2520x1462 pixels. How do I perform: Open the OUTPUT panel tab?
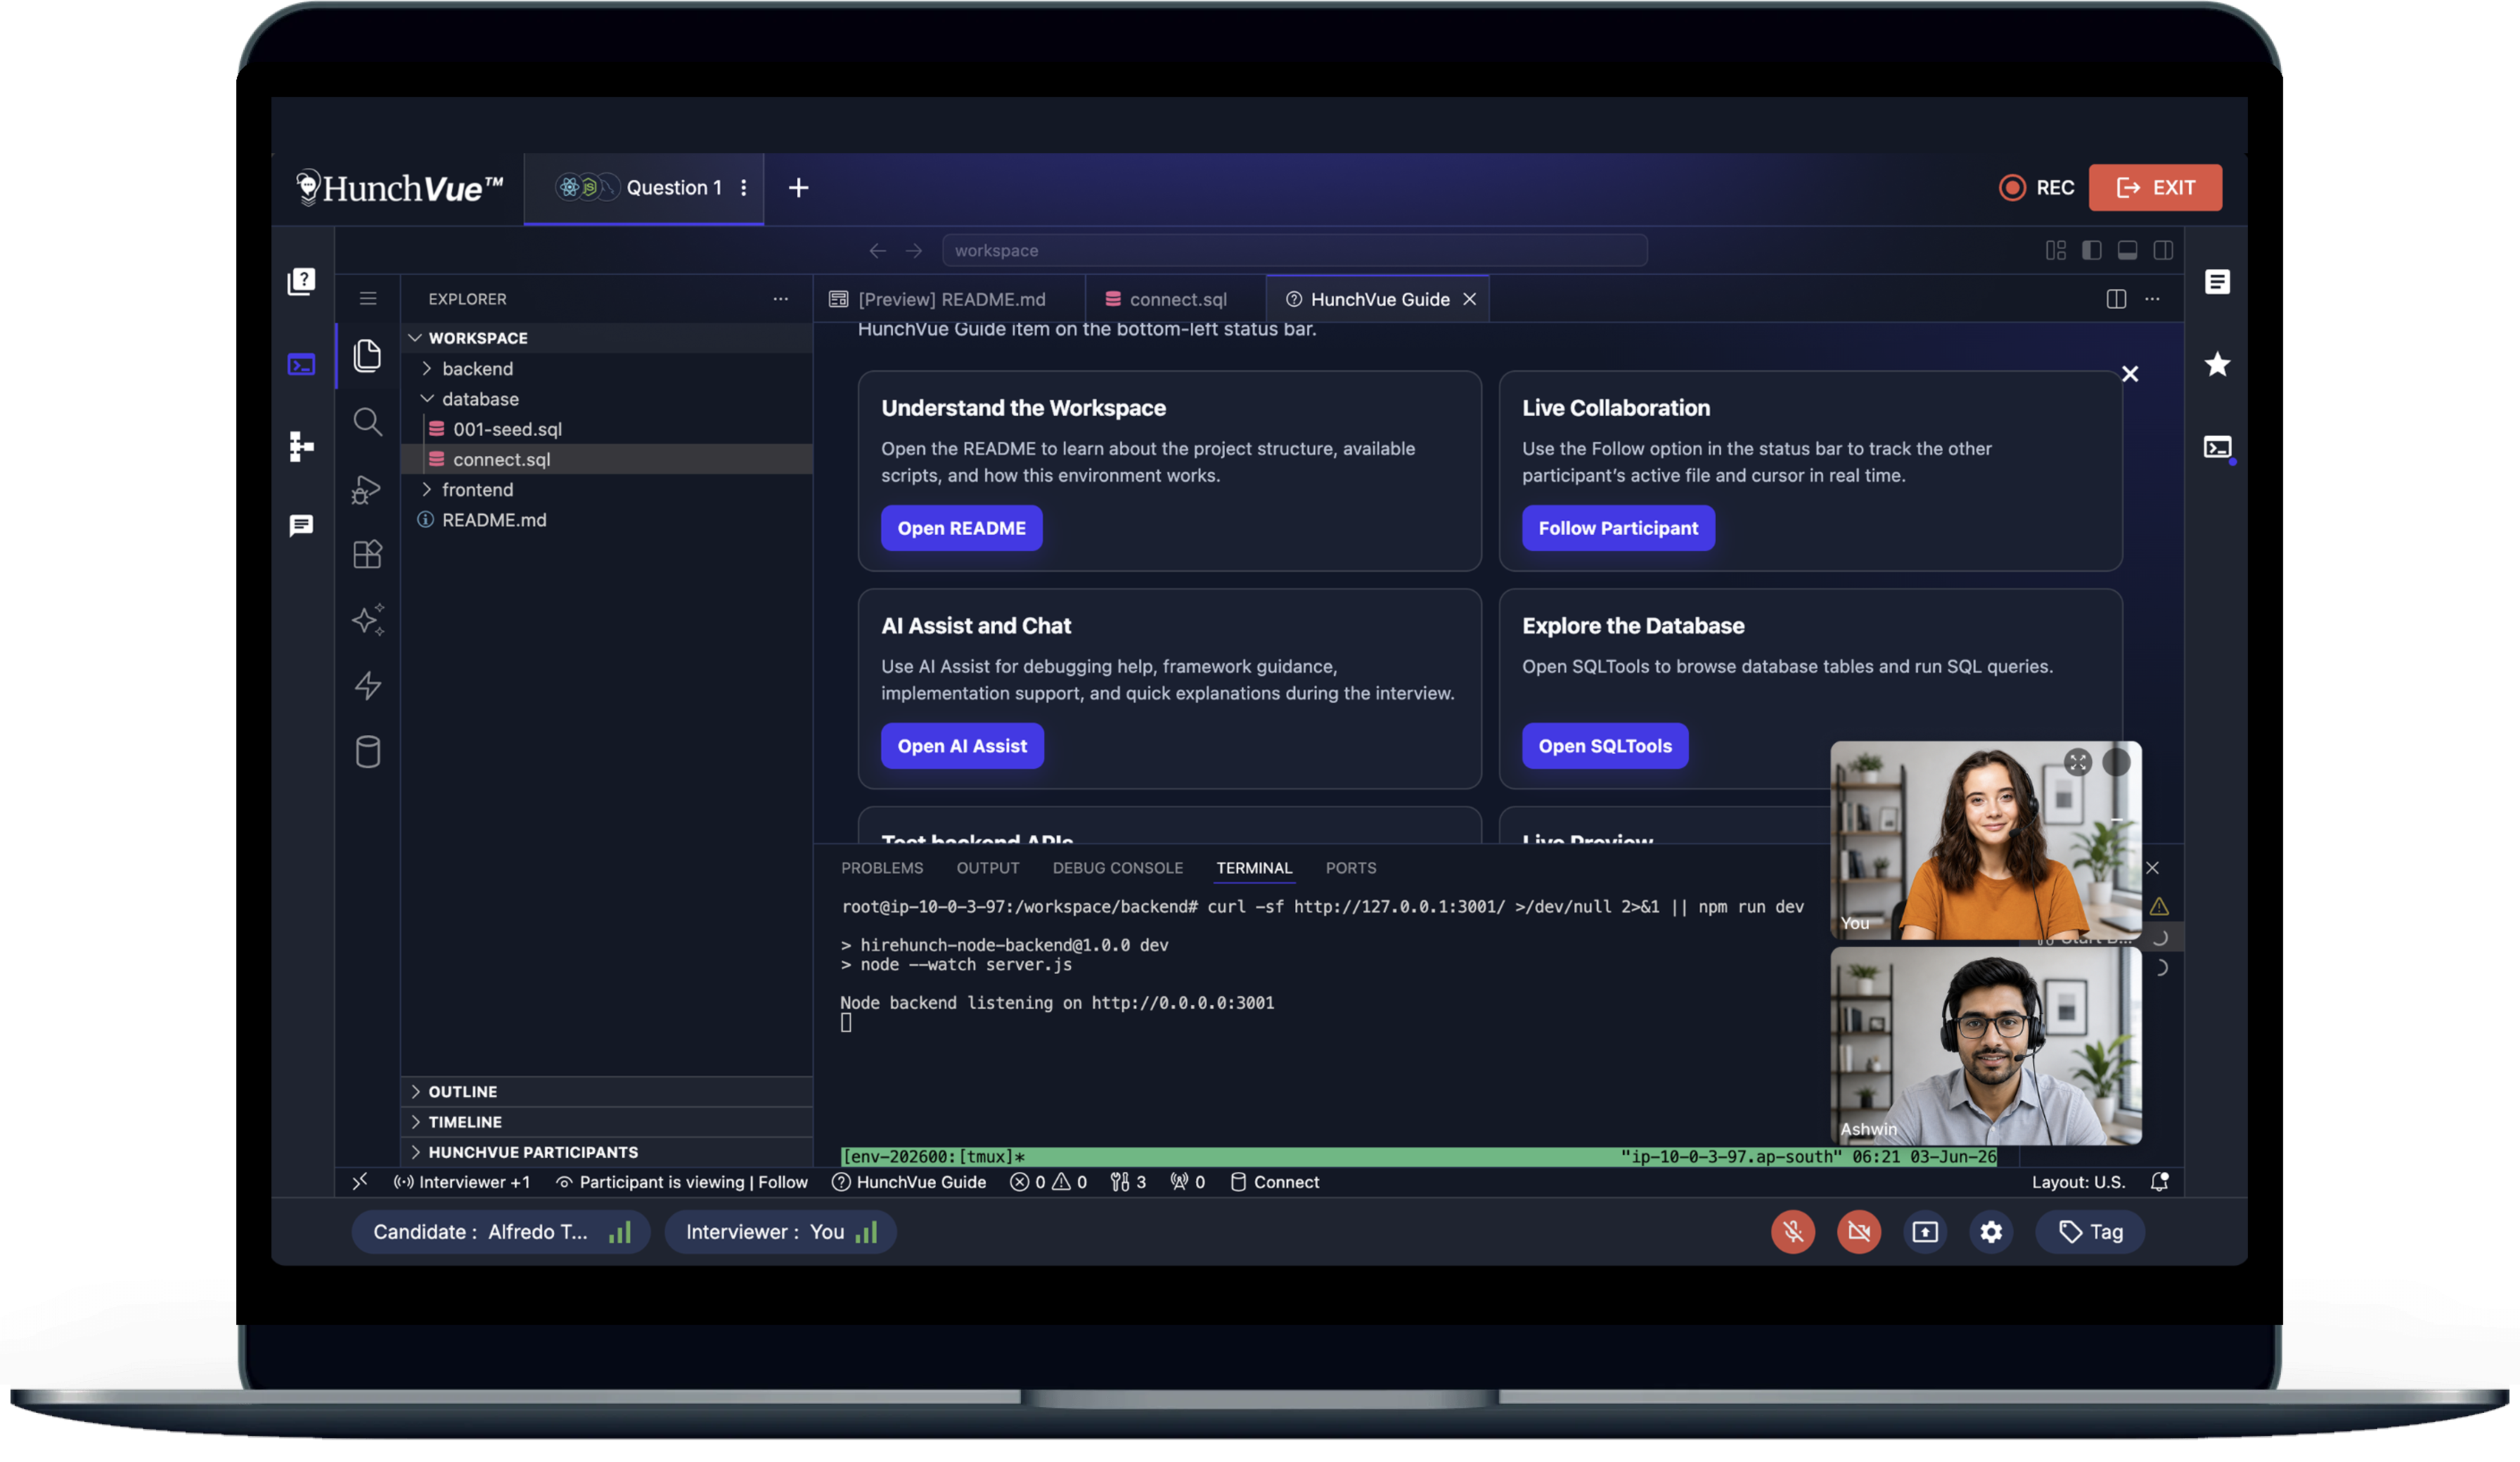tap(987, 867)
